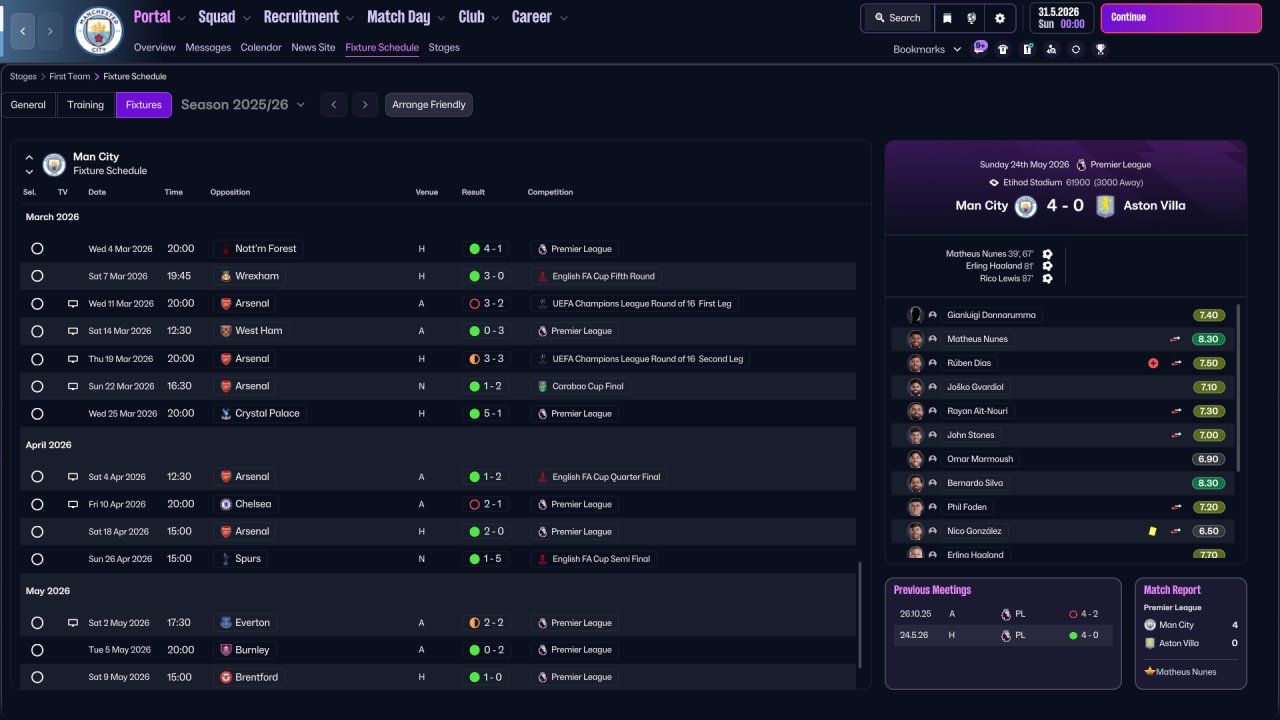
Task: Click the globe icon in top toolbar
Action: pos(972,18)
